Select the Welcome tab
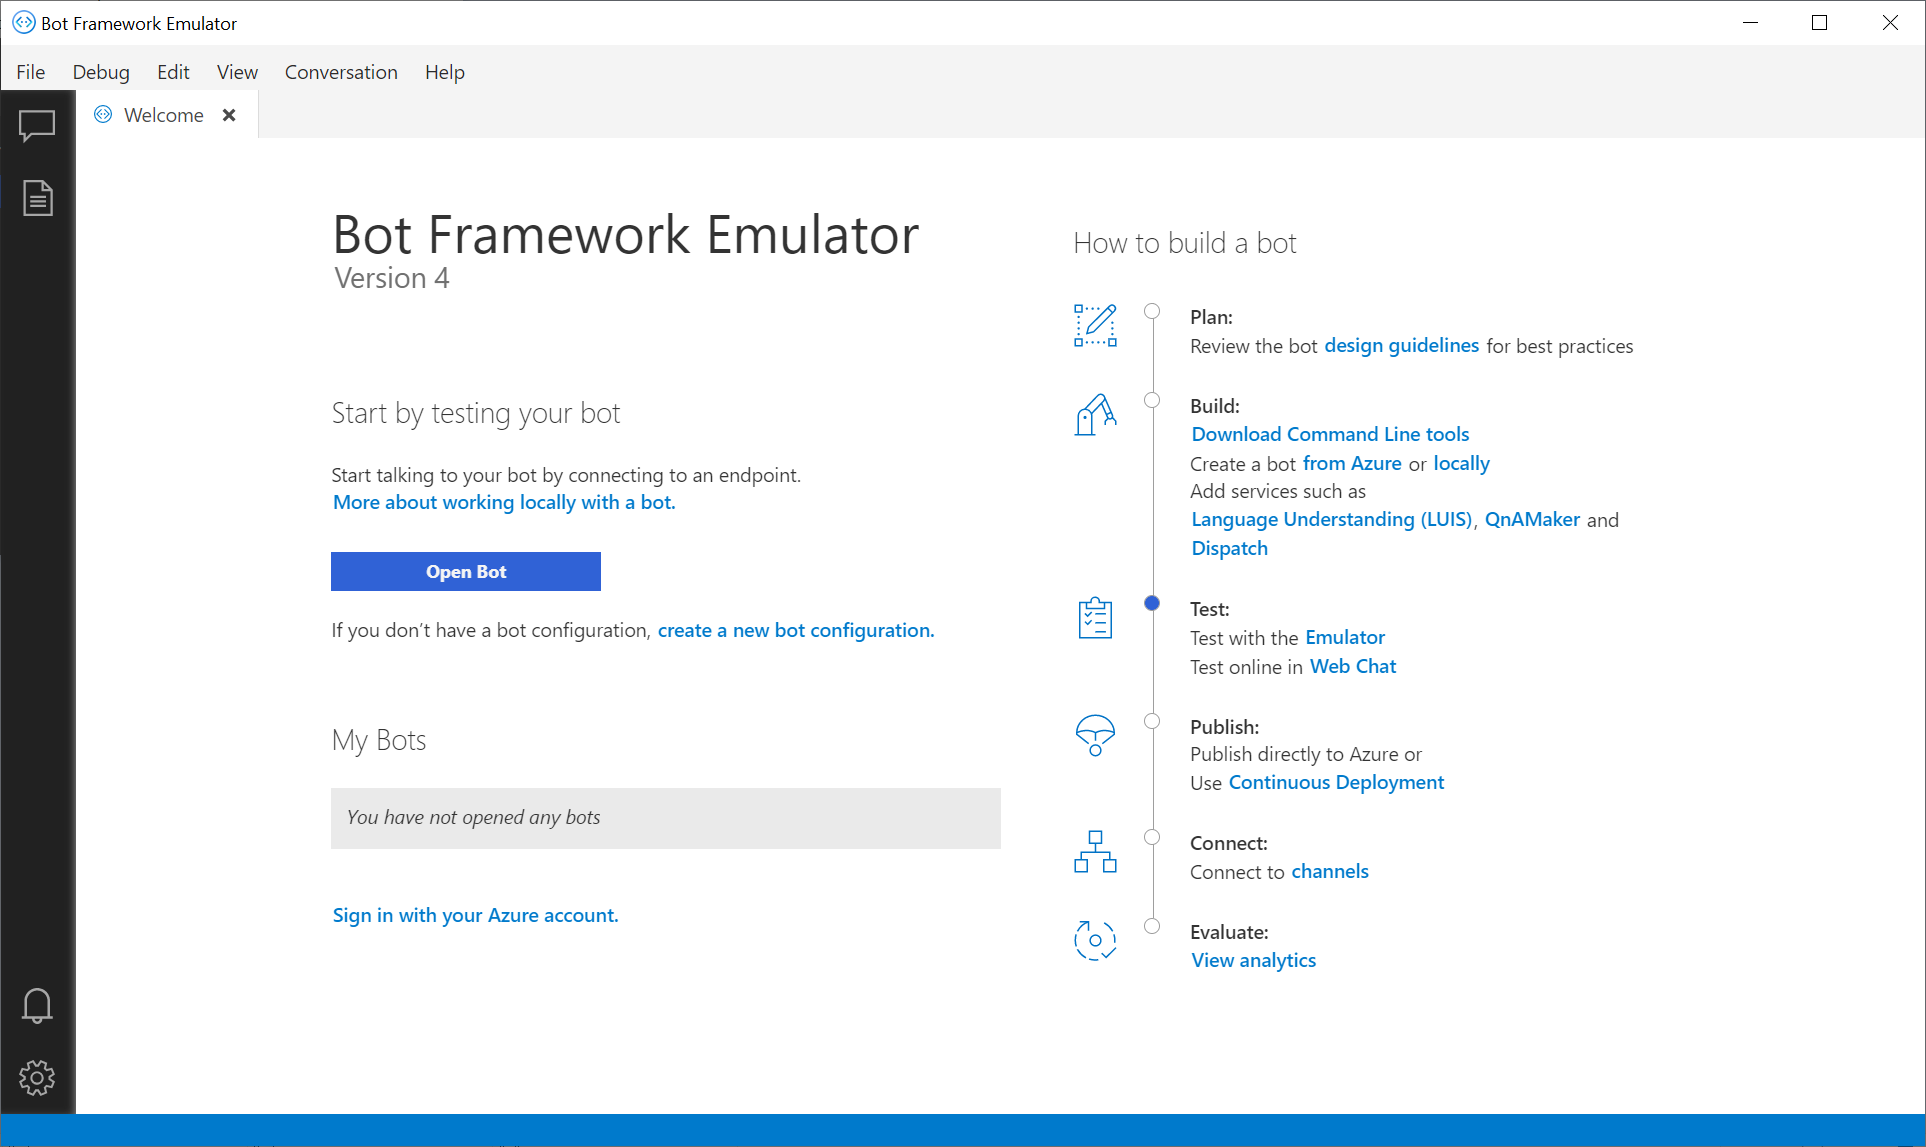This screenshot has height=1147, width=1926. click(162, 115)
